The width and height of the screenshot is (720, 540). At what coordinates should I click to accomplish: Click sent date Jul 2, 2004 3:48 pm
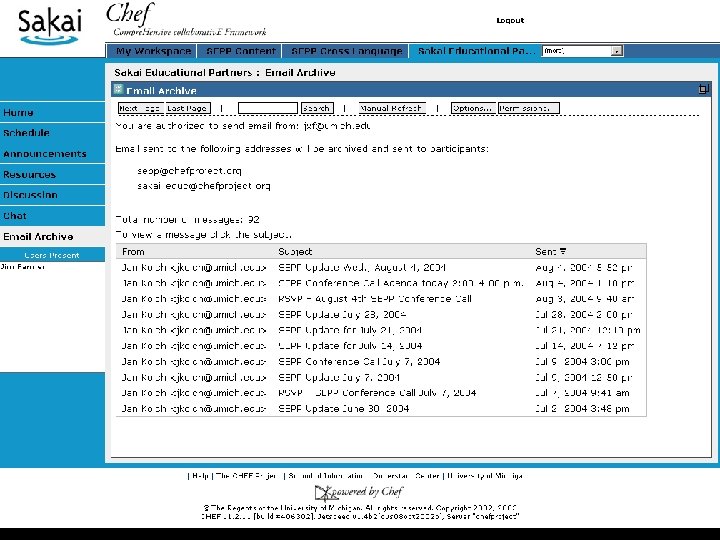point(582,409)
